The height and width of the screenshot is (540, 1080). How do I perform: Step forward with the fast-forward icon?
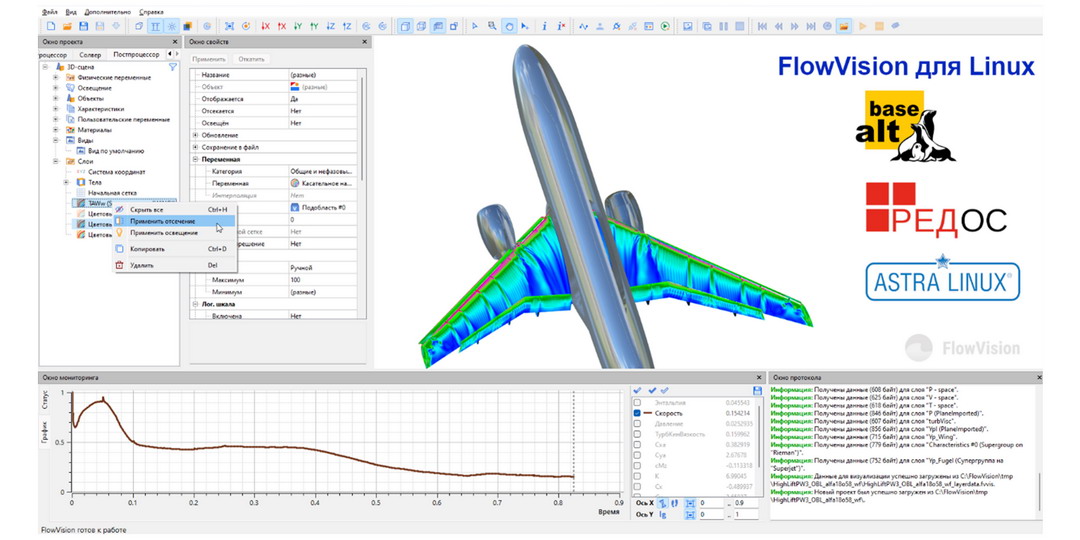pyautogui.click(x=795, y=26)
